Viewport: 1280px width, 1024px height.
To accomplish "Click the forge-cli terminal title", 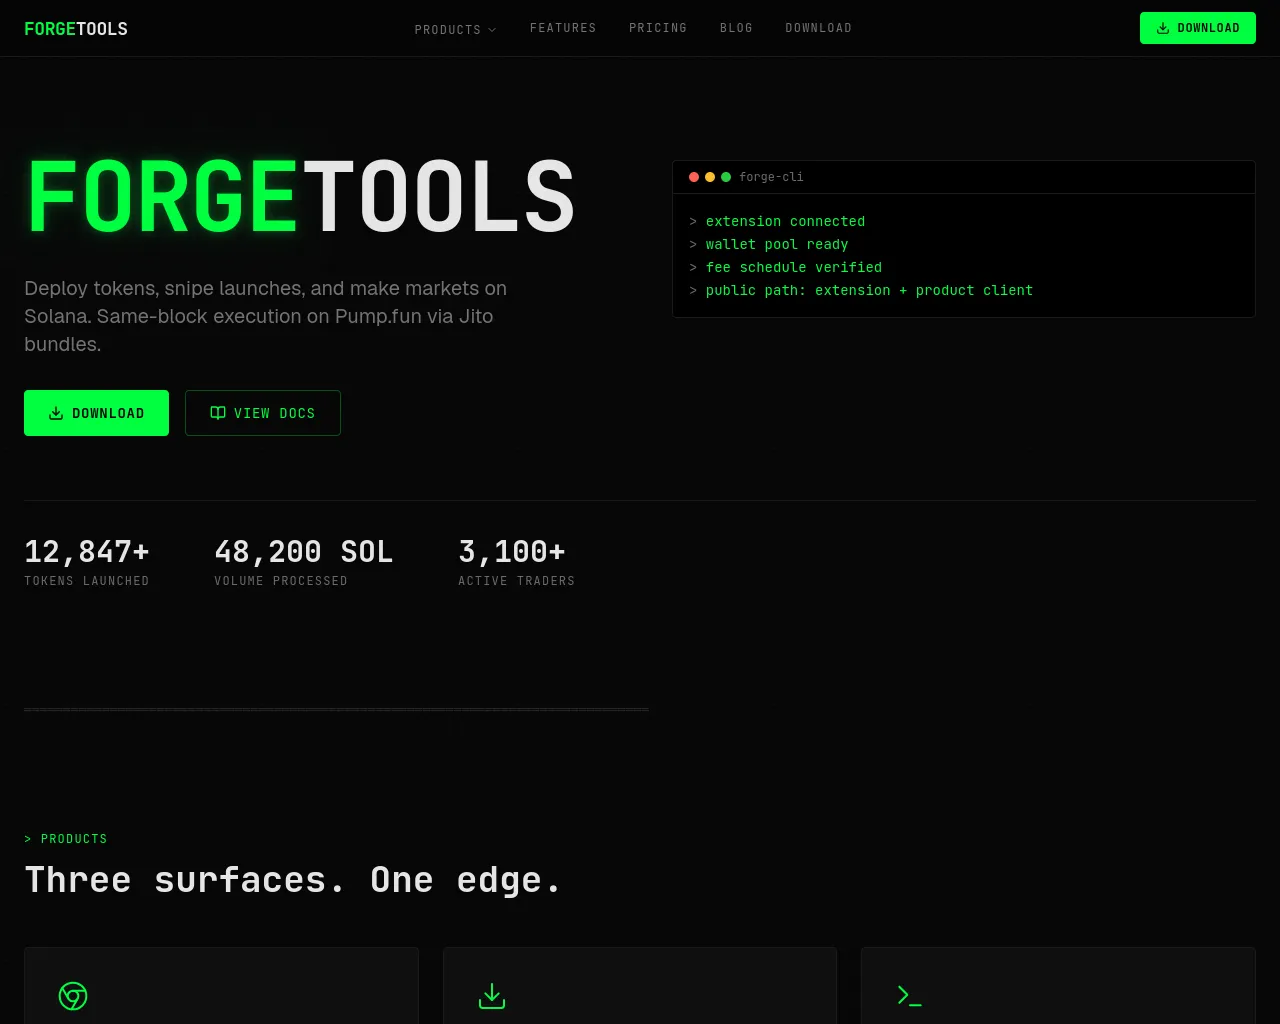I will pyautogui.click(x=771, y=177).
